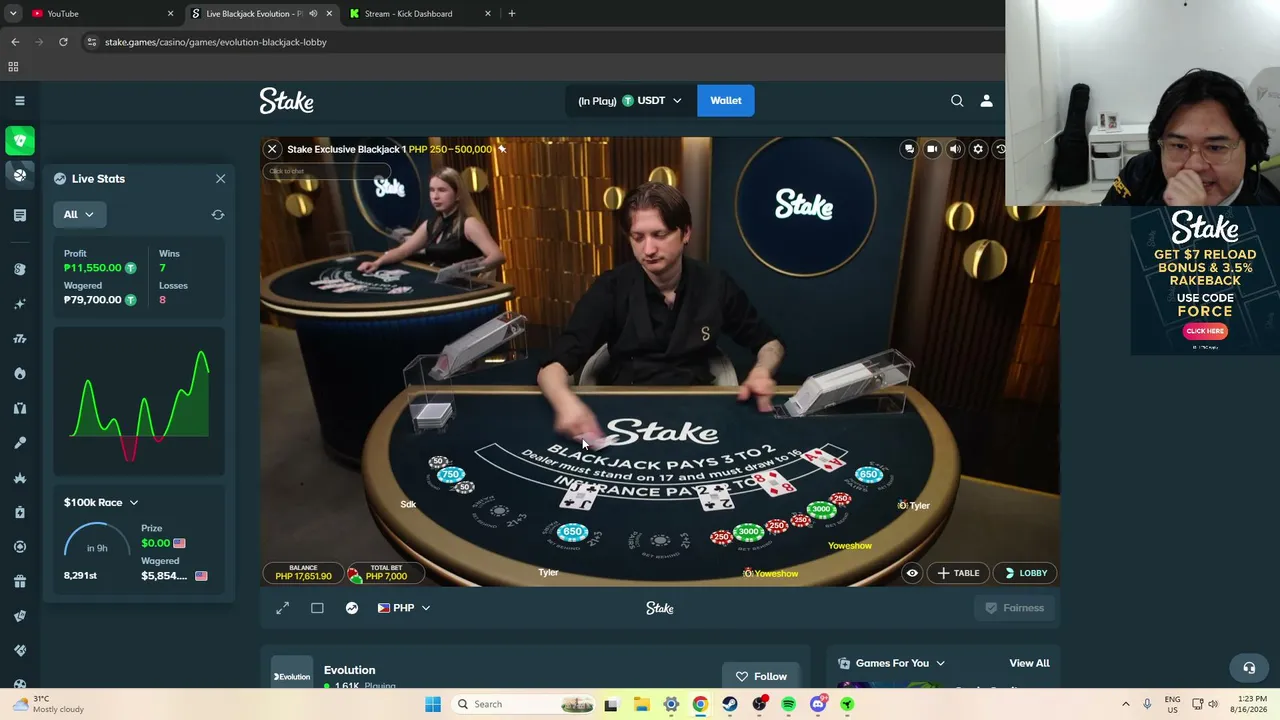
Task: Click the flame sidebar icon
Action: pyautogui.click(x=19, y=373)
